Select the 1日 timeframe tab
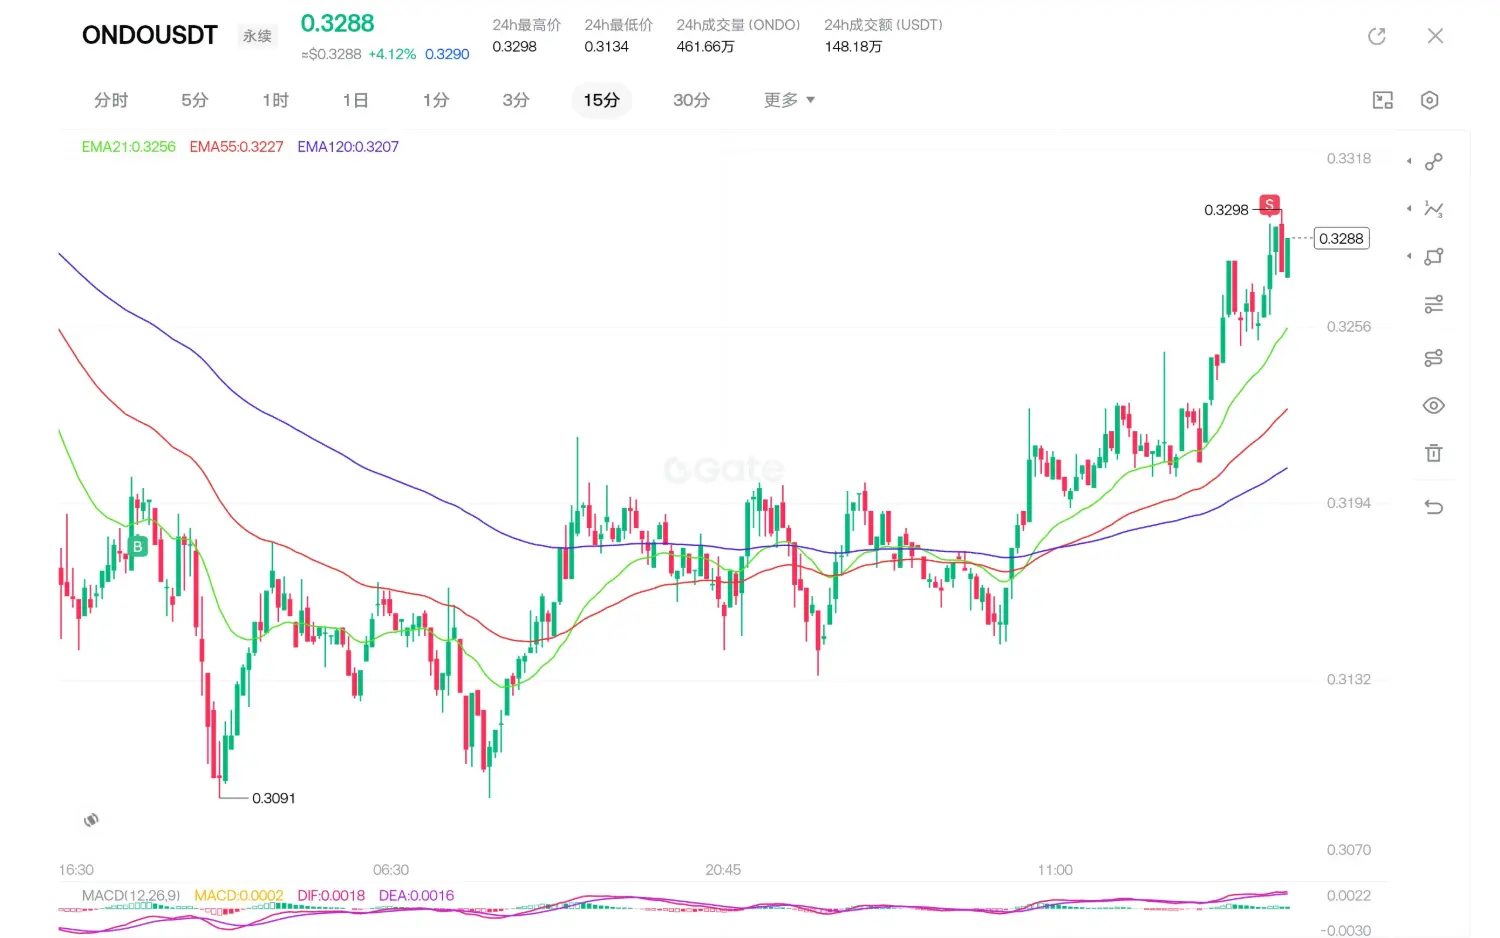The image size is (1500, 938). tap(355, 100)
